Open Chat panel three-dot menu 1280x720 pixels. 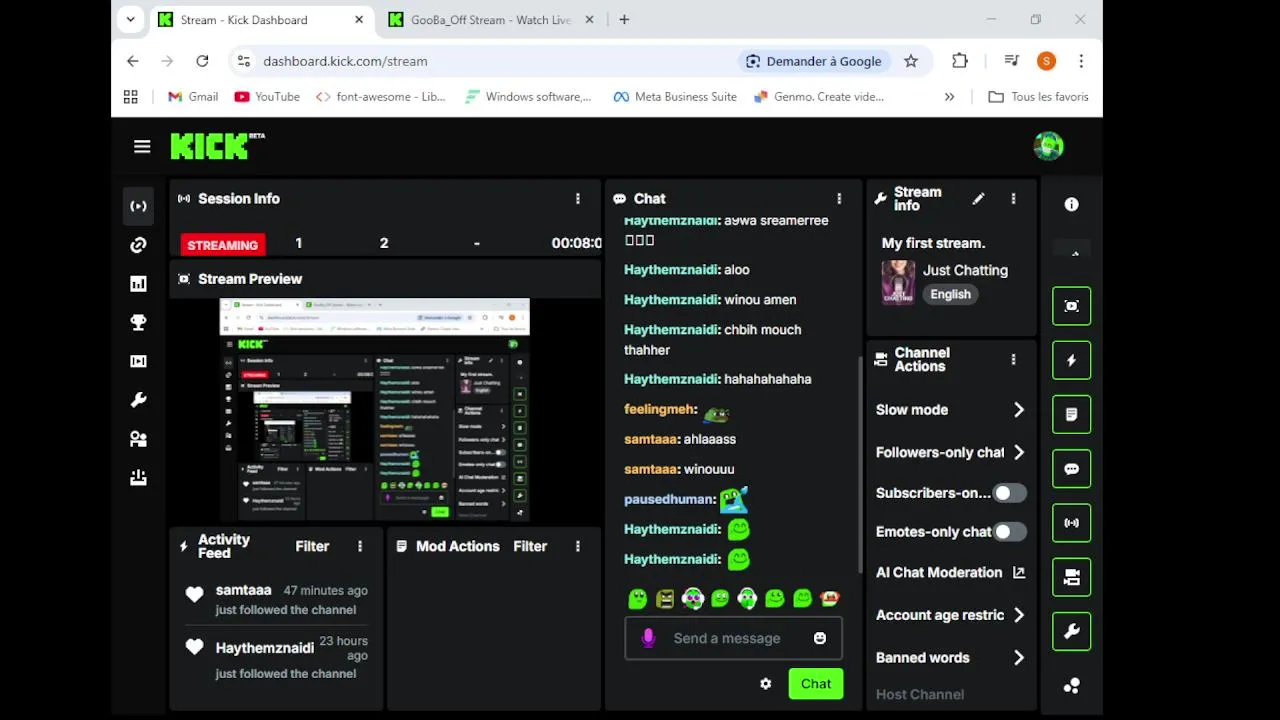[x=839, y=199]
